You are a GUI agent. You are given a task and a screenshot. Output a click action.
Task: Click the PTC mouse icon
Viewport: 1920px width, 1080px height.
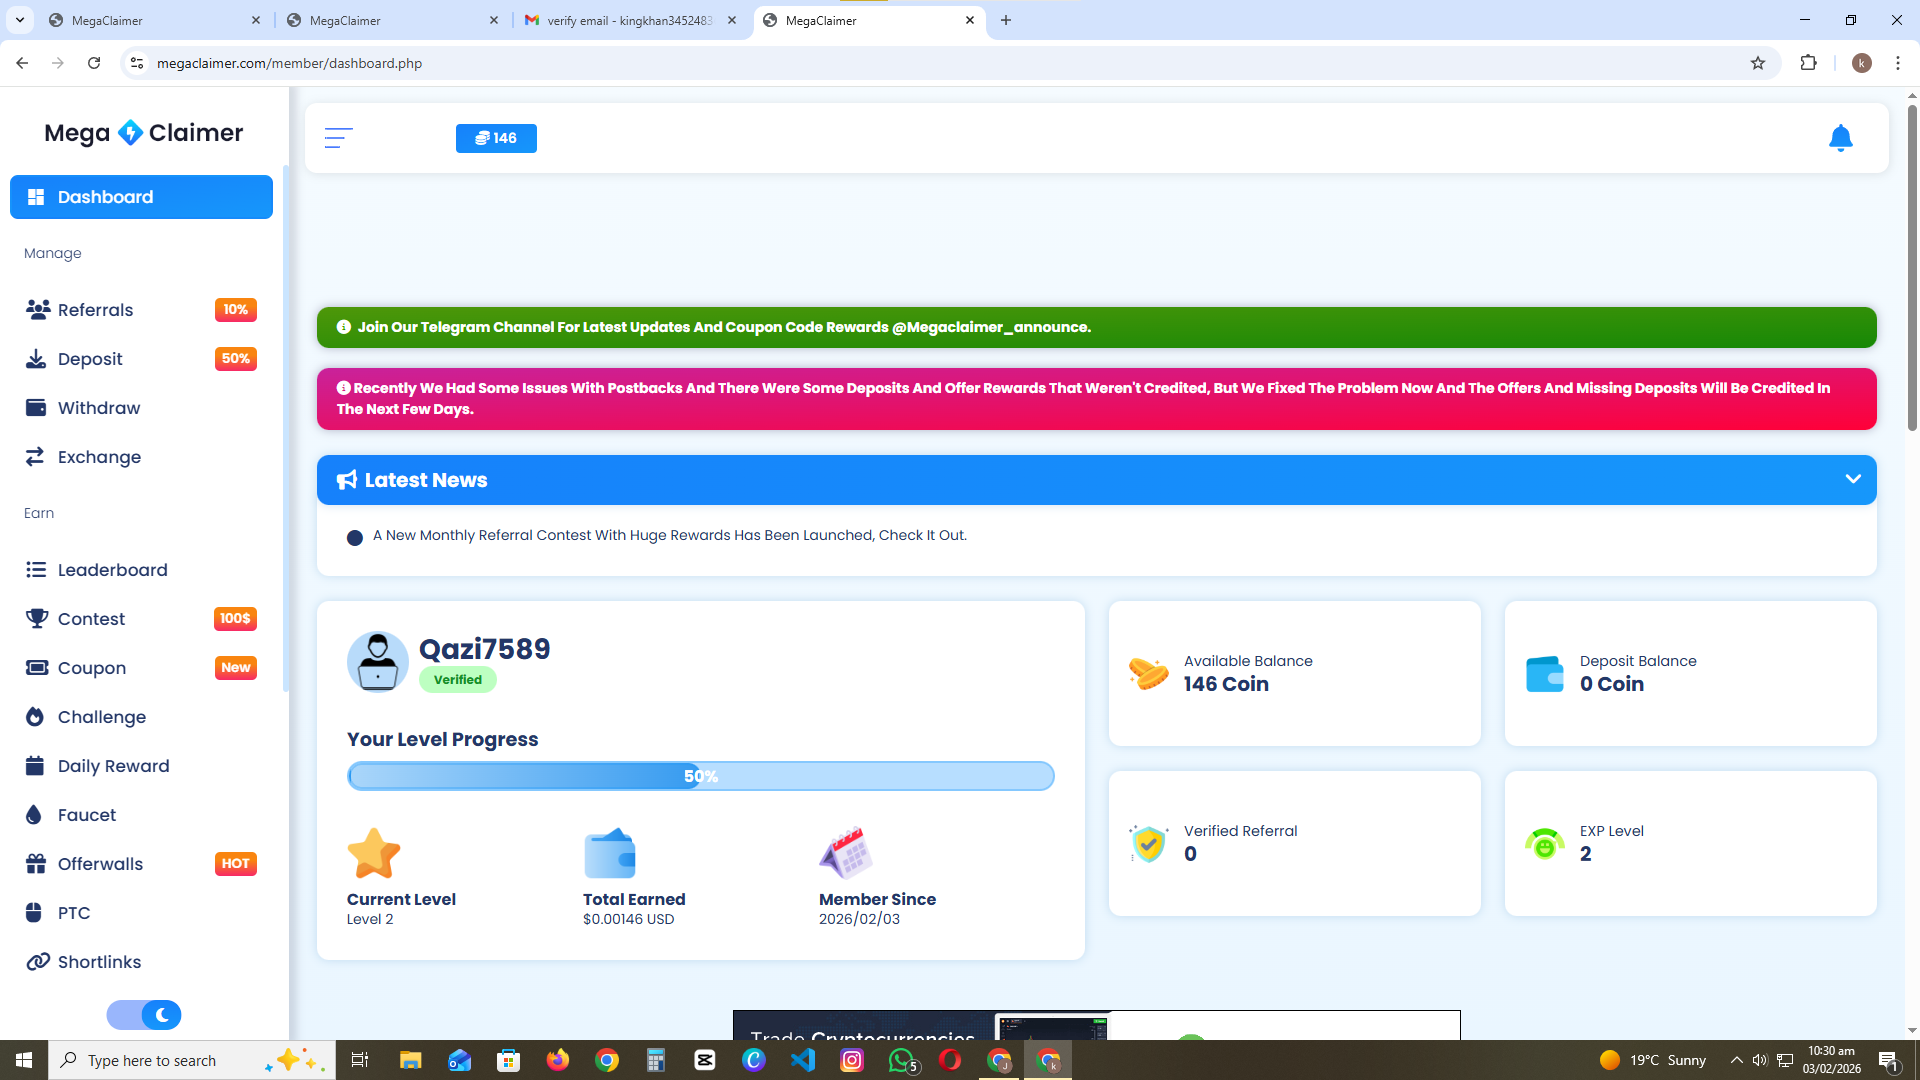[x=34, y=913]
